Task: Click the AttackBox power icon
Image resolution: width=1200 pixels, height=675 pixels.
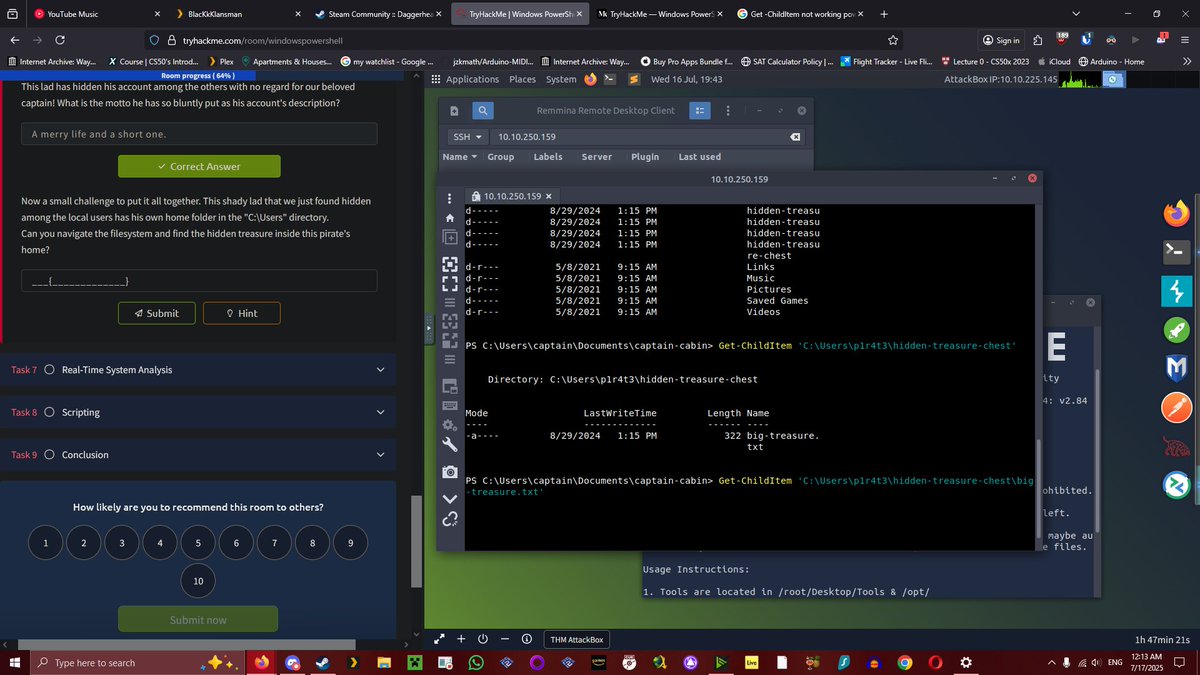Action: pyautogui.click(x=483, y=639)
